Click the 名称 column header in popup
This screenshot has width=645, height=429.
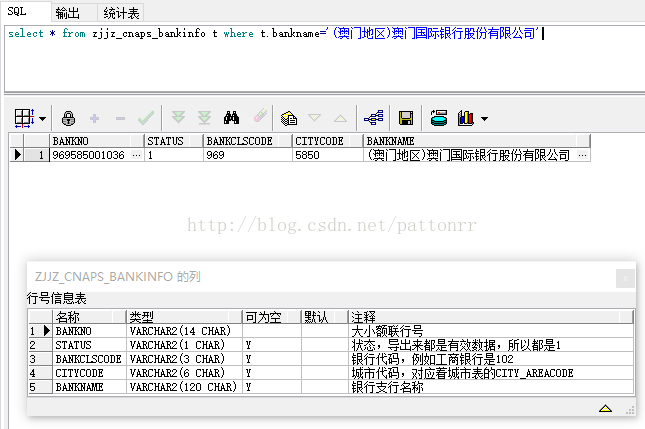(x=89, y=317)
